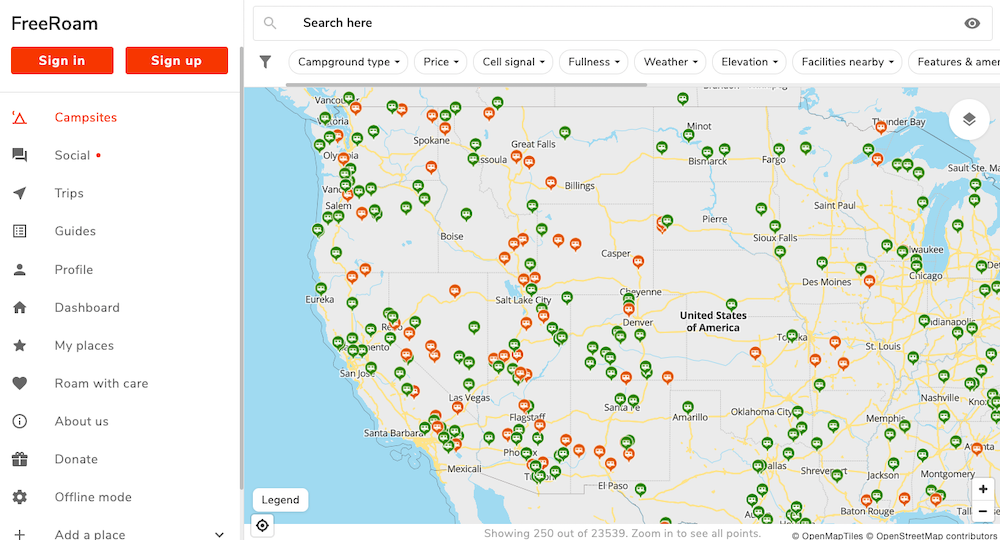Toggle the eye visibility icon in search bar
This screenshot has width=1000, height=540.
(x=972, y=24)
